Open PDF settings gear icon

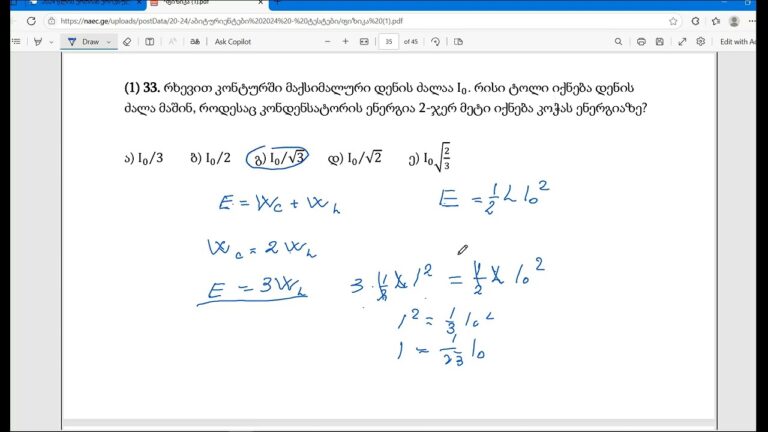click(x=701, y=42)
